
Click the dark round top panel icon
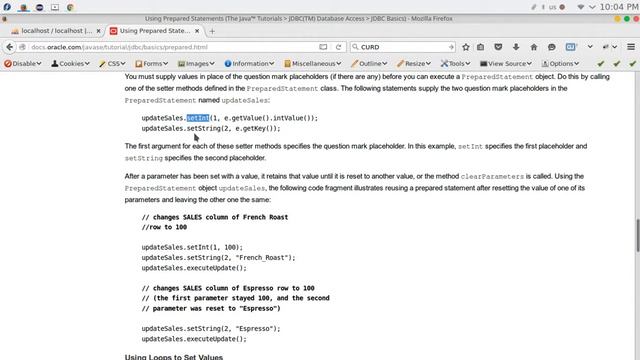(x=40, y=7)
